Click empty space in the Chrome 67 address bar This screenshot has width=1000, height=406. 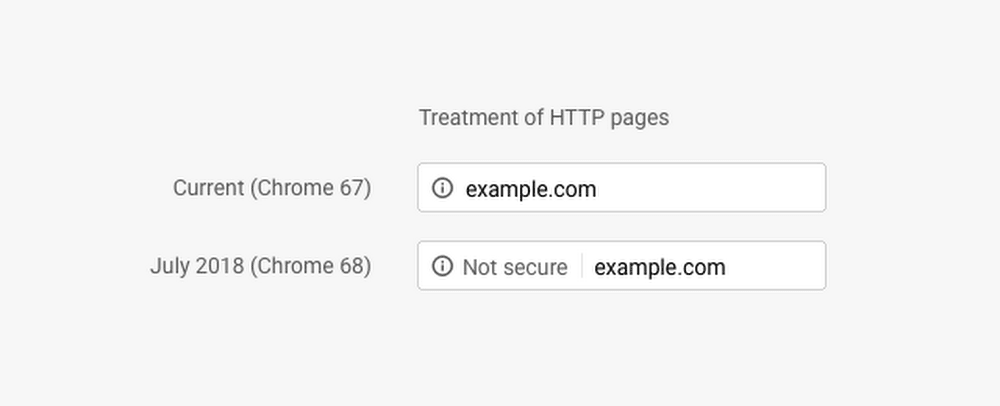coord(720,188)
